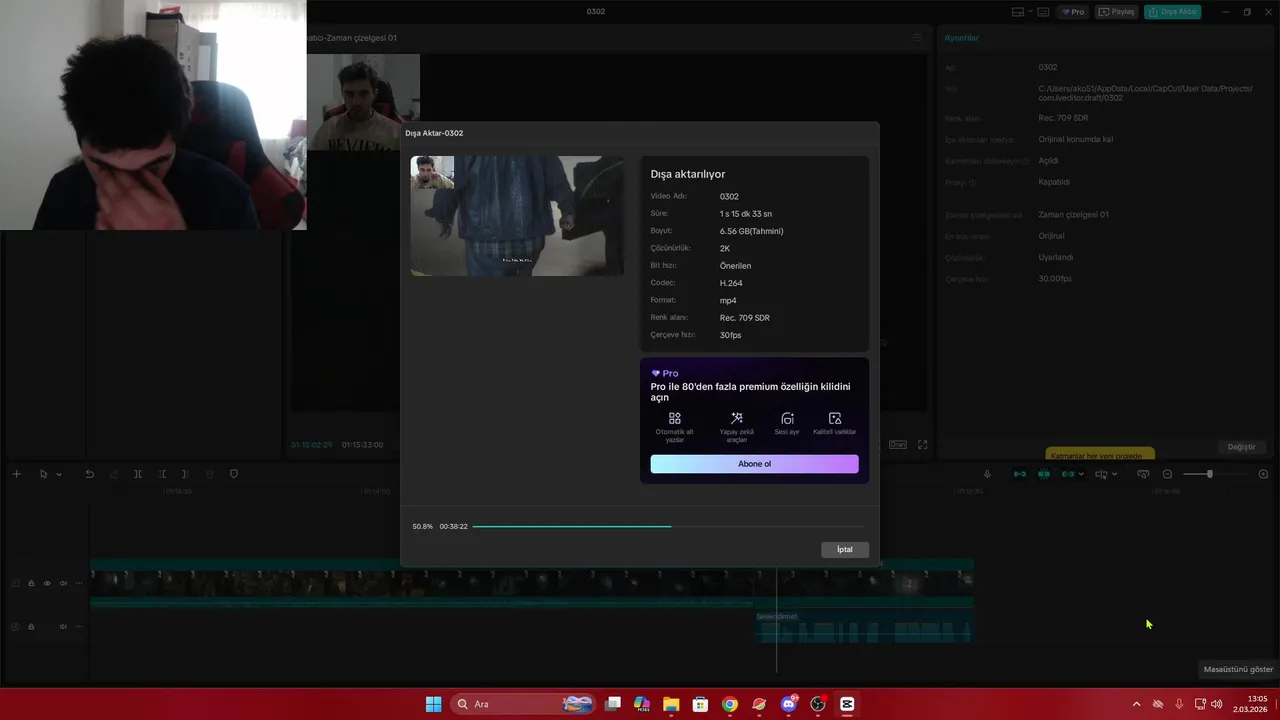This screenshot has height=720, width=1280.
Task: Click the main video clip in timeline
Action: pyautogui.click(x=531, y=581)
